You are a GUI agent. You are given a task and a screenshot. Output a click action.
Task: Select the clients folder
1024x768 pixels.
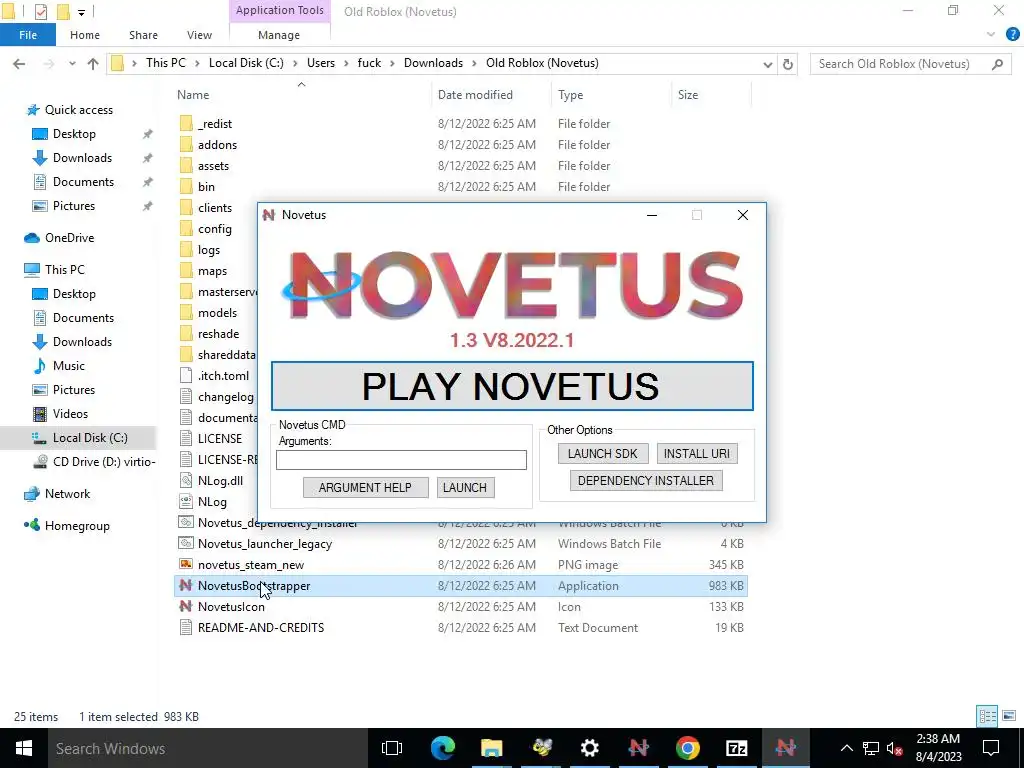(x=215, y=208)
